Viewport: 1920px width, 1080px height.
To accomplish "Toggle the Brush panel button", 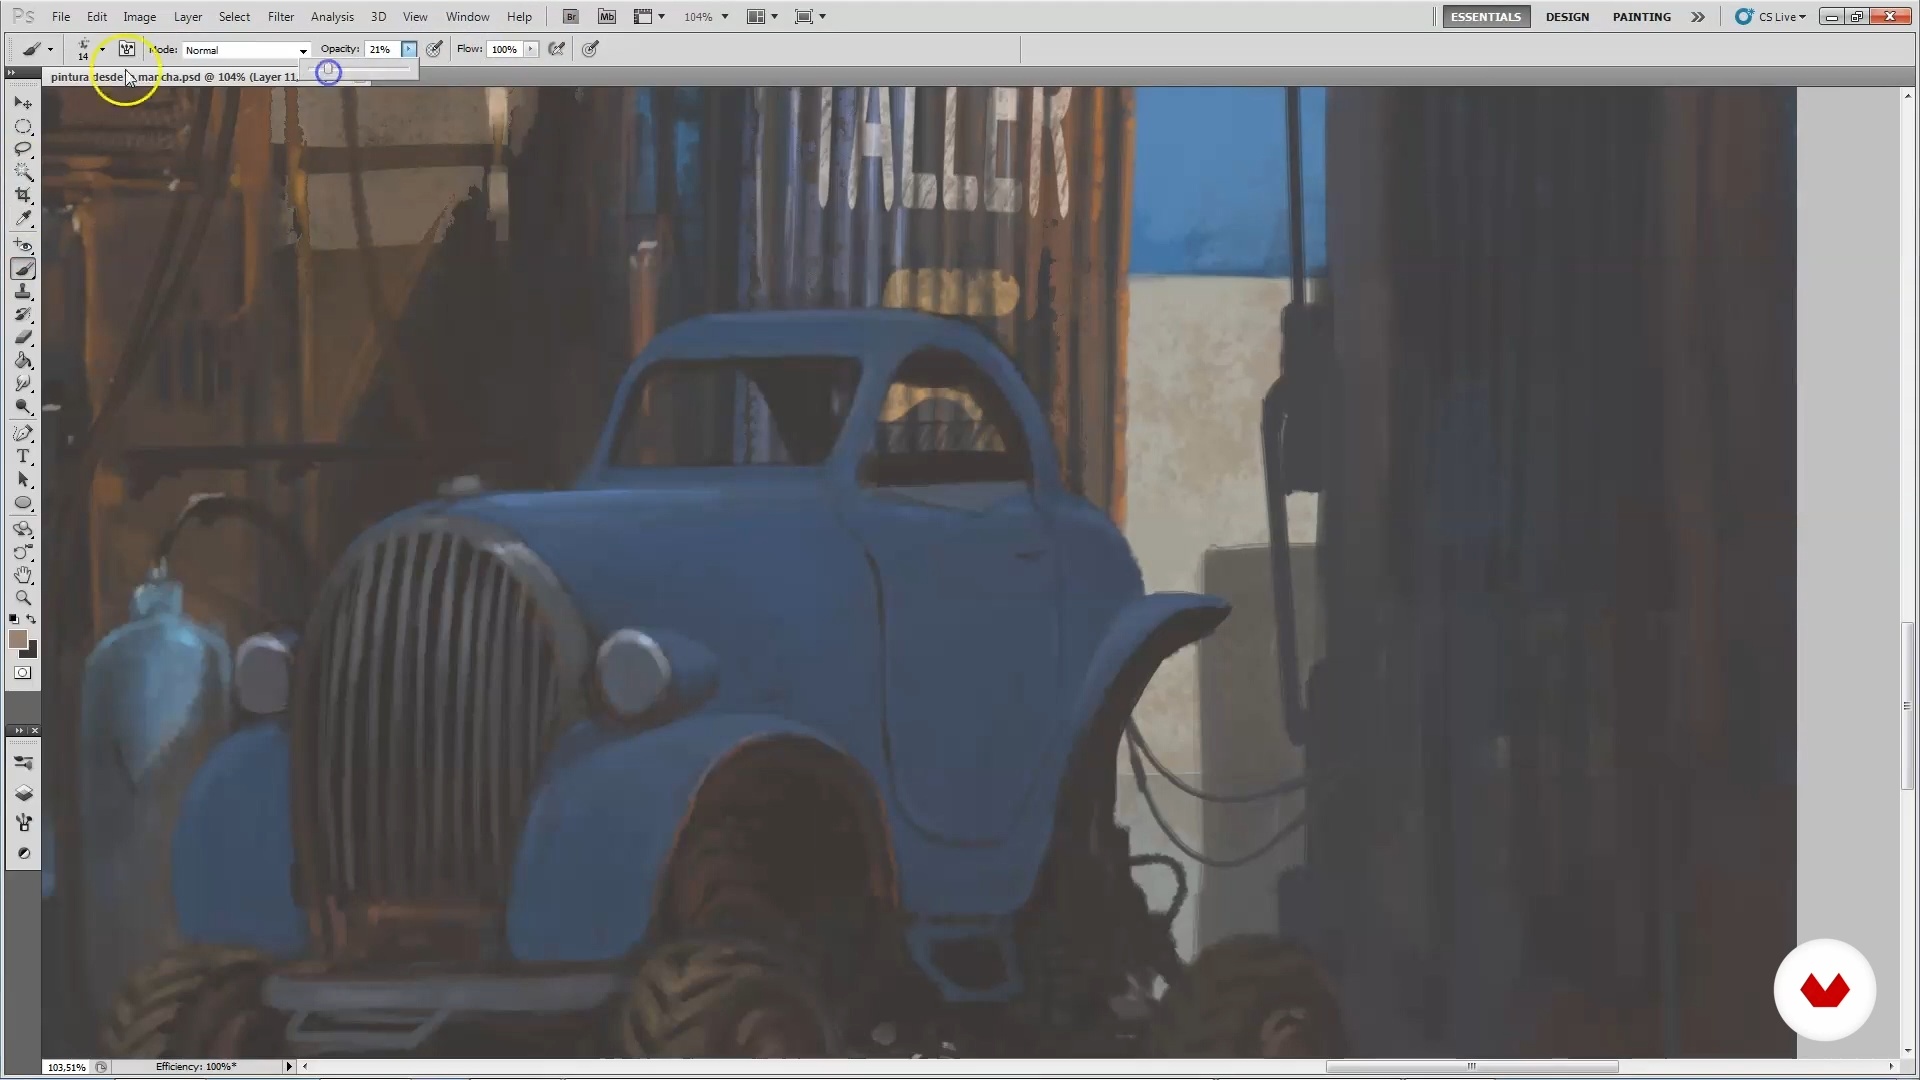I will [x=127, y=49].
